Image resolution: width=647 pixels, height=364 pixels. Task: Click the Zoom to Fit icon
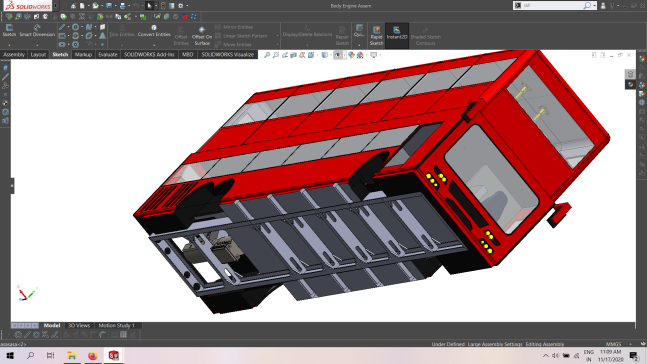[x=267, y=55]
